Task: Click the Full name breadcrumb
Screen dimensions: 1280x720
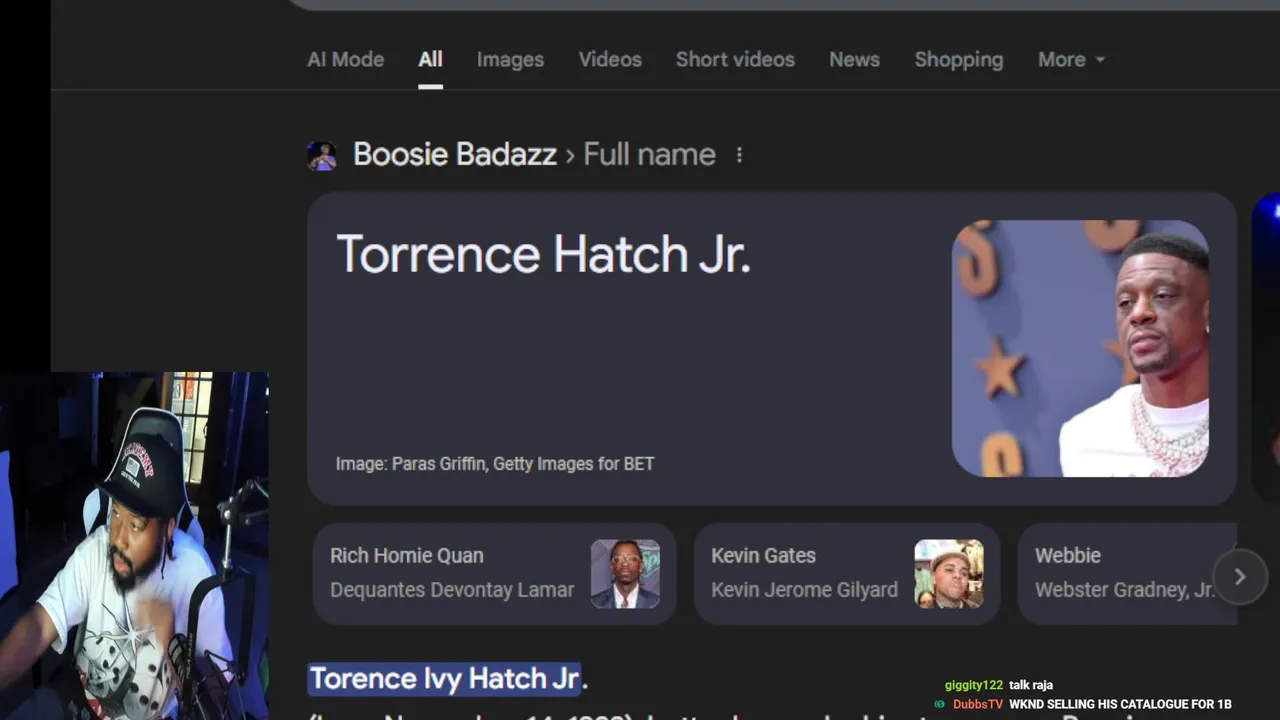Action: pyautogui.click(x=649, y=154)
